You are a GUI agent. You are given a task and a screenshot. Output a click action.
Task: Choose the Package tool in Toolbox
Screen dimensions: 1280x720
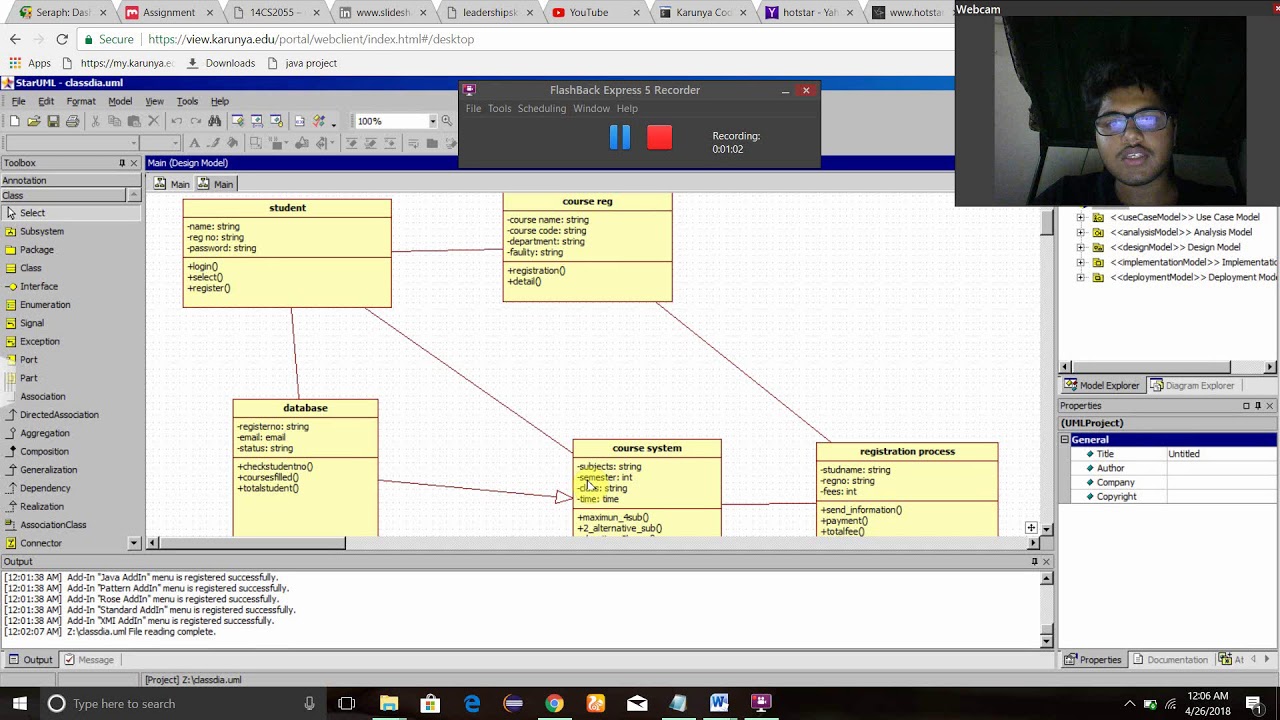point(37,250)
